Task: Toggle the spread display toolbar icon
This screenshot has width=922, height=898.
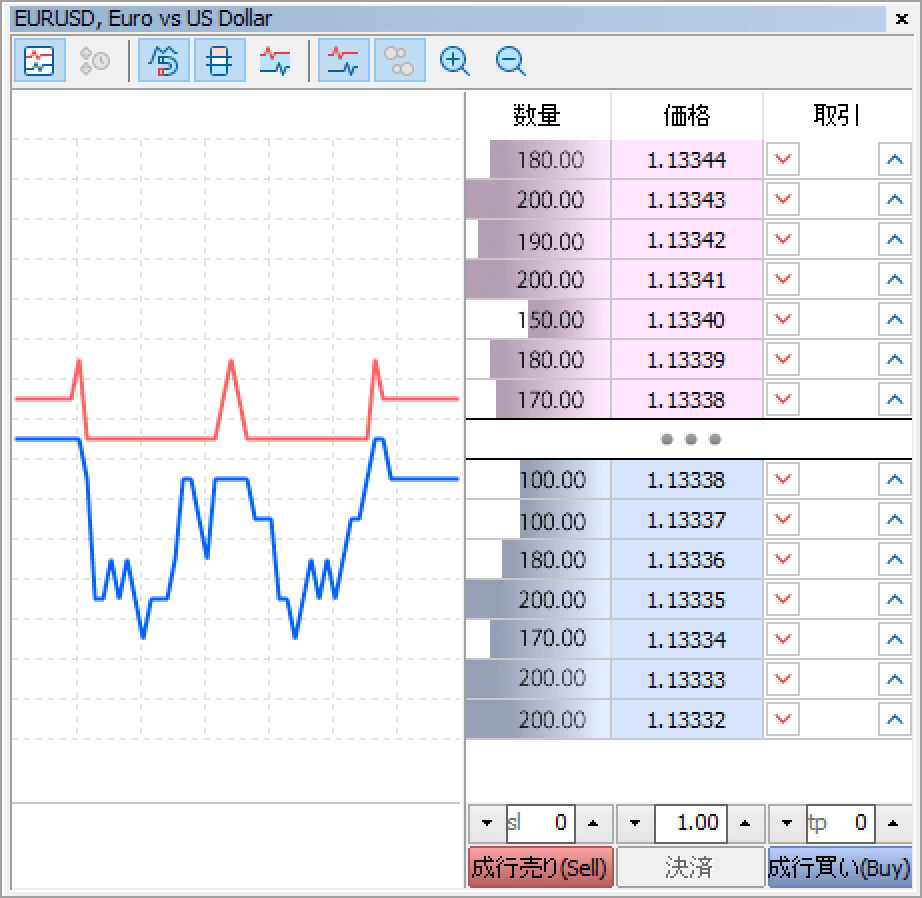Action: (x=219, y=61)
